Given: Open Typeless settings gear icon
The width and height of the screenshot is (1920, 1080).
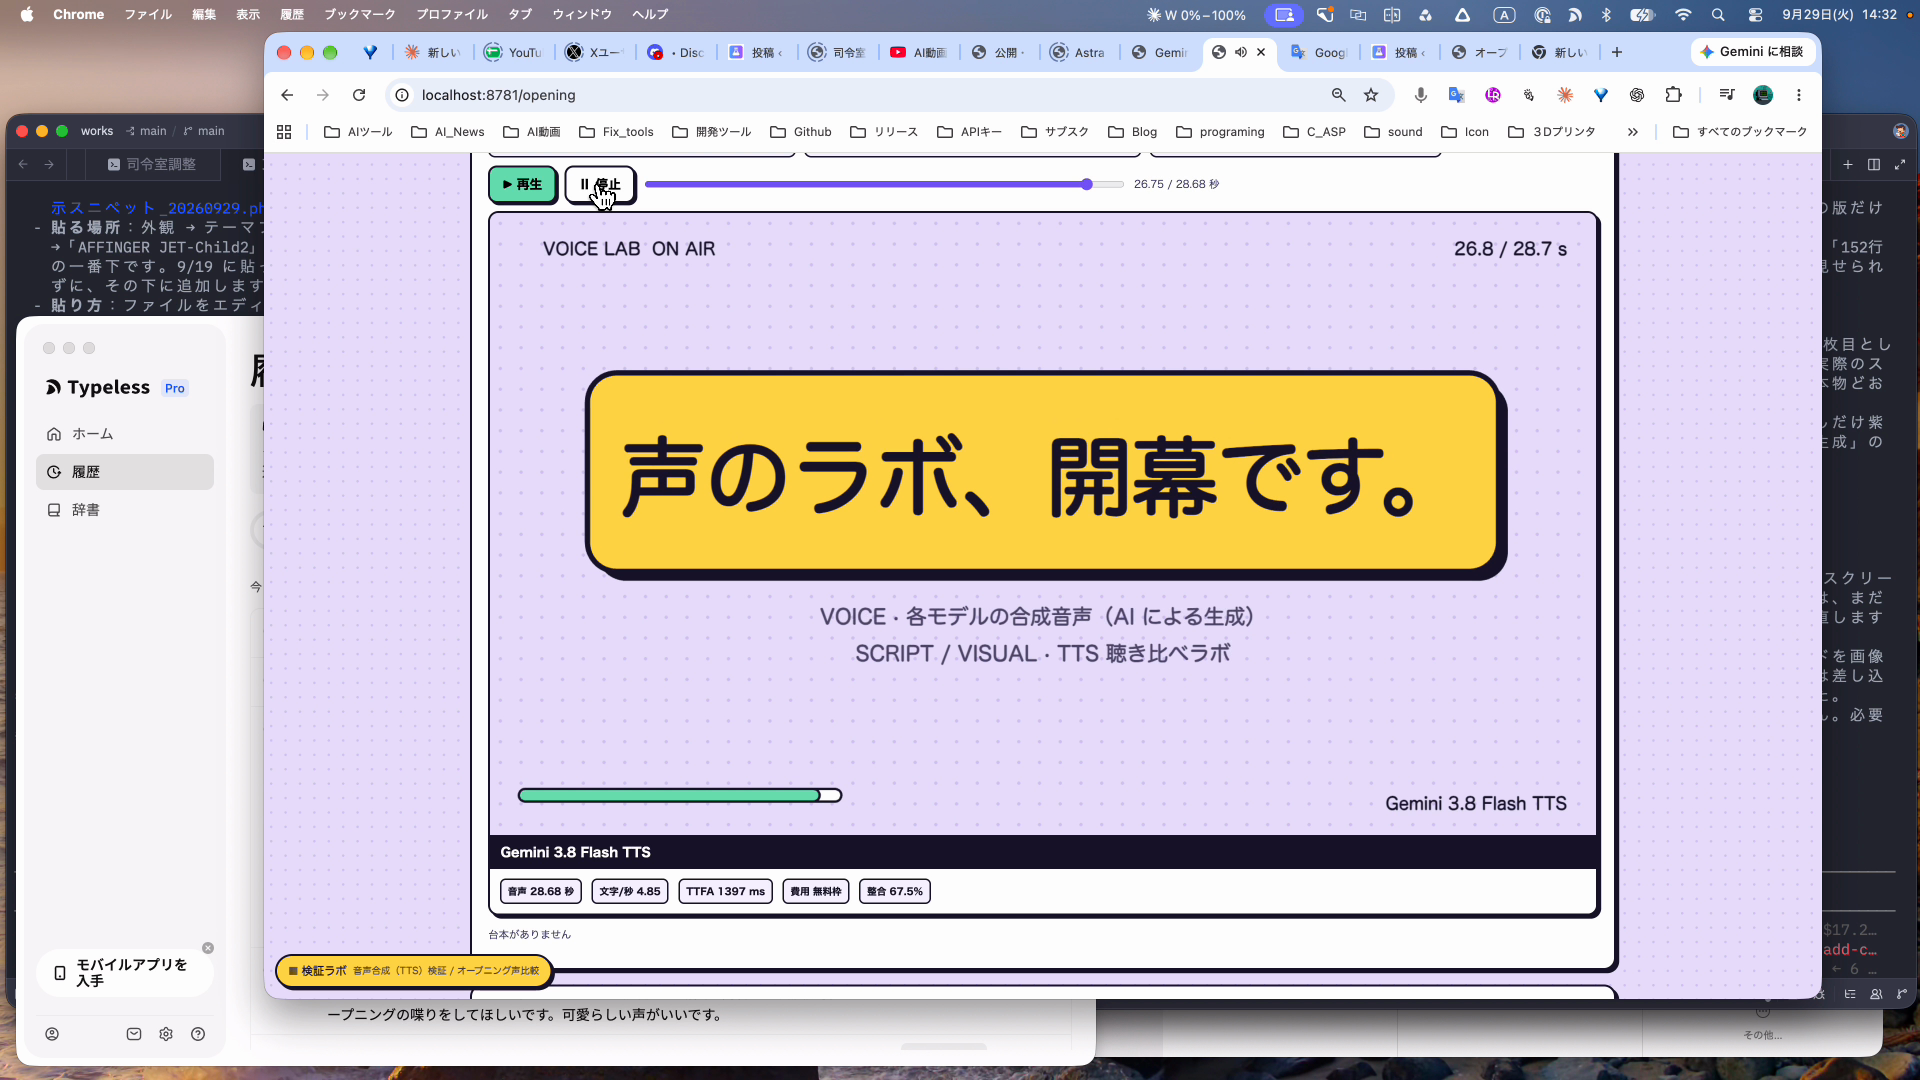Looking at the screenshot, I should click(x=166, y=1034).
